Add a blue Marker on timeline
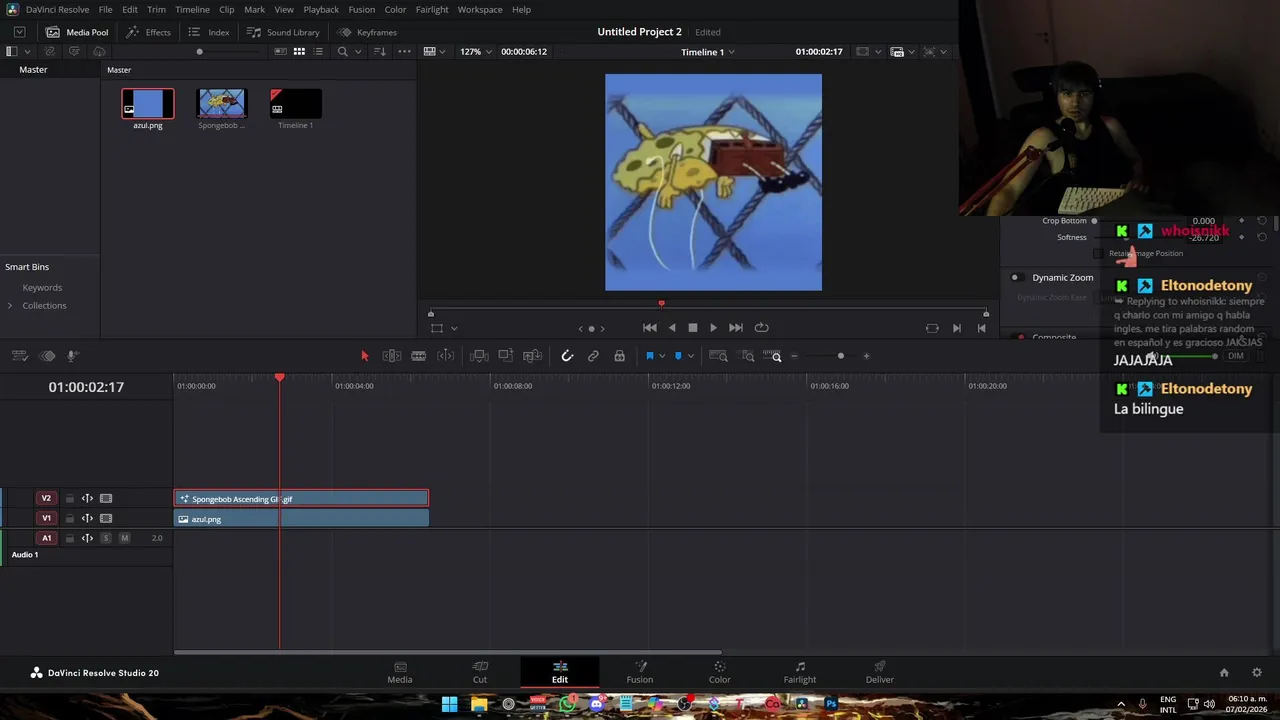The width and height of the screenshot is (1280, 720). coord(678,356)
